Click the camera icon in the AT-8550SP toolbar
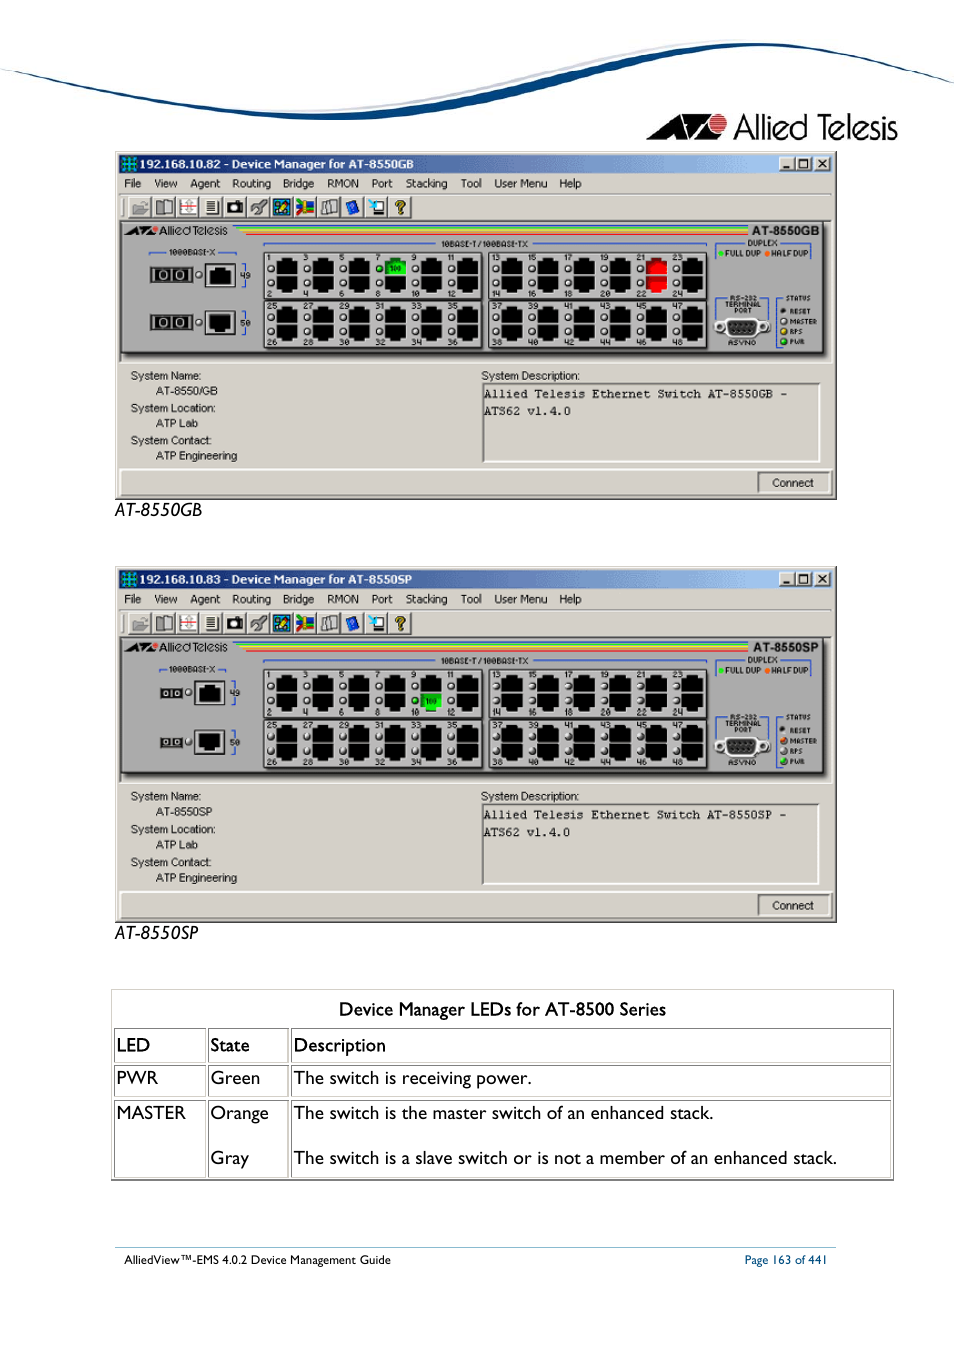Viewport: 954px width, 1351px height. point(235,623)
